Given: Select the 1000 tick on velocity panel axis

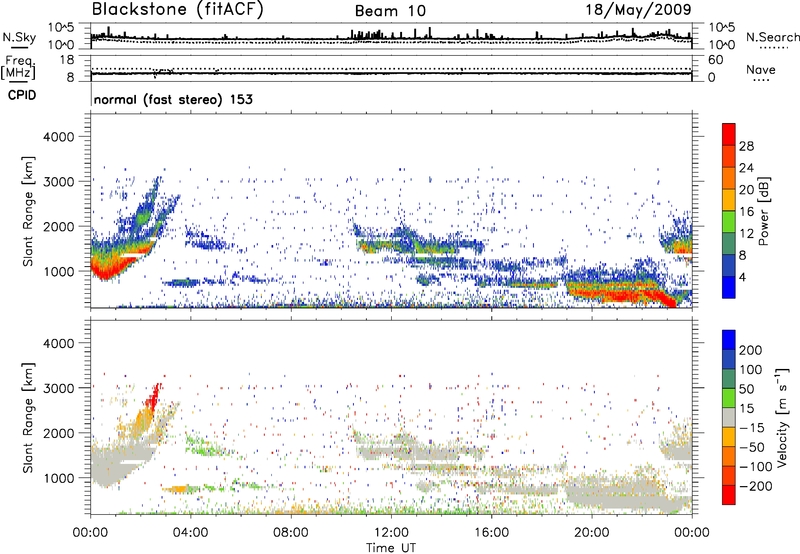Looking at the screenshot, I should (x=58, y=478).
